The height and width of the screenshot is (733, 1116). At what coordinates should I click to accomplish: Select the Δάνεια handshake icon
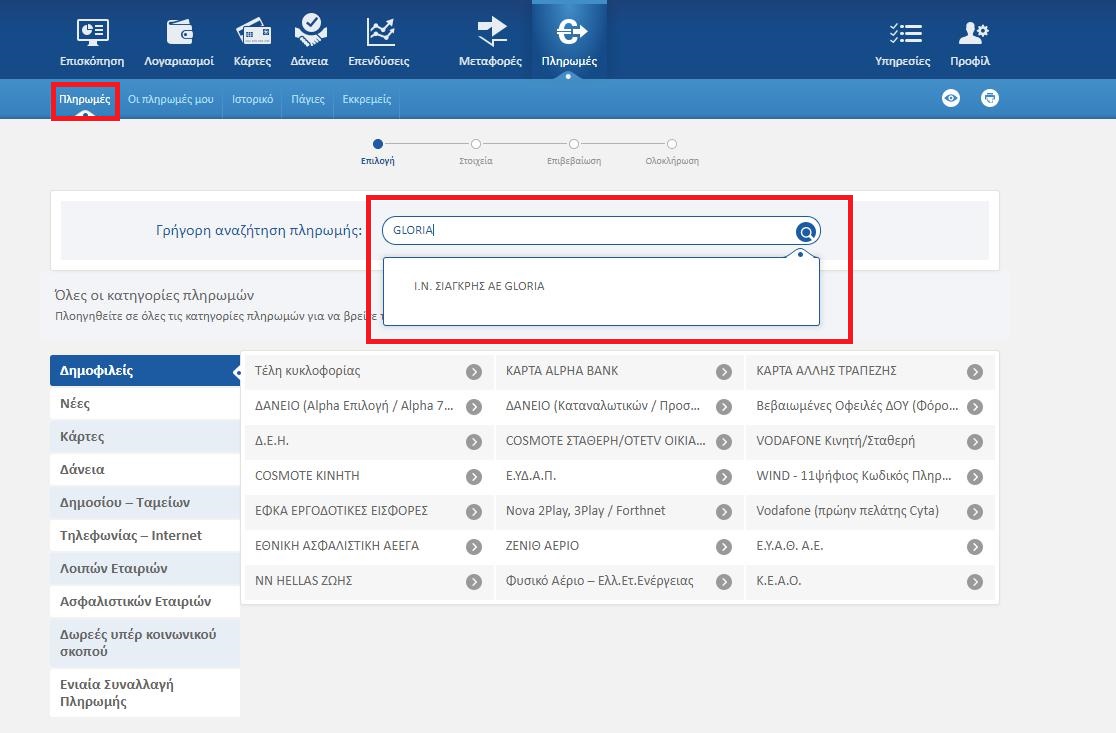click(309, 32)
